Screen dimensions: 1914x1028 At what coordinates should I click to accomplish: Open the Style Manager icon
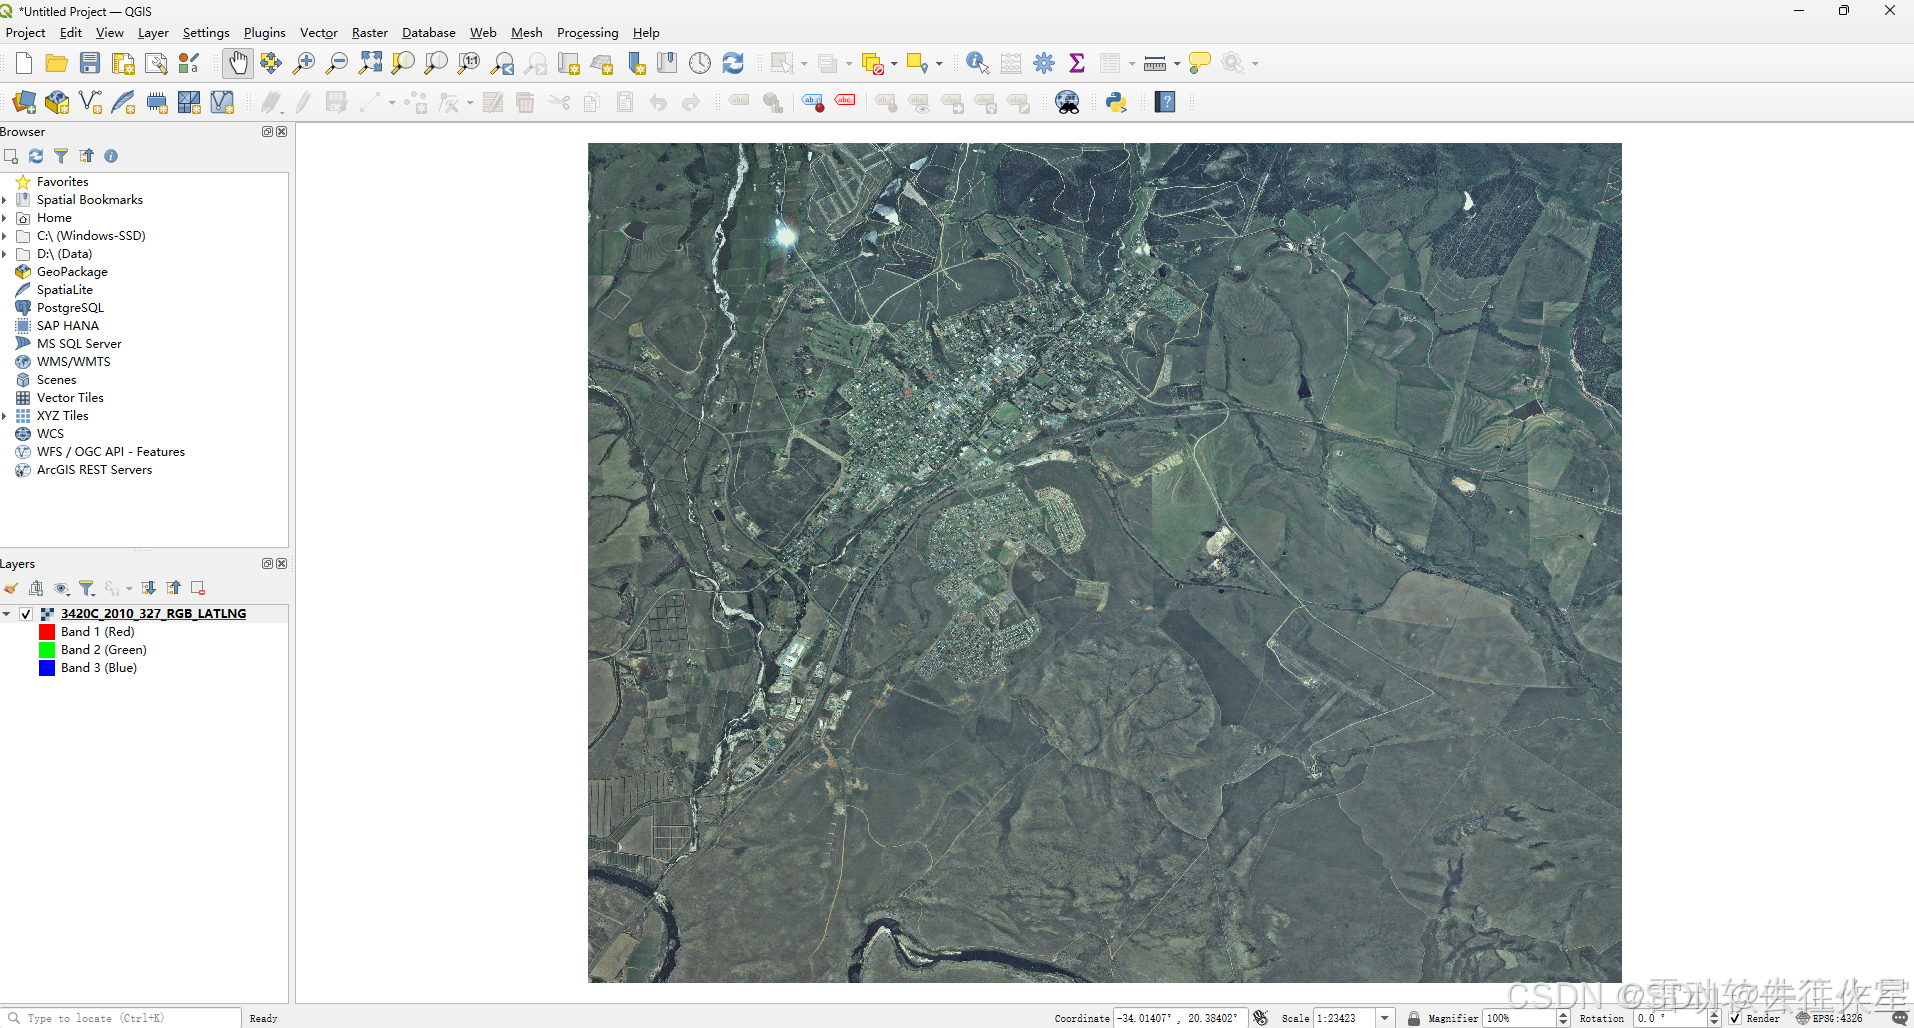click(189, 64)
